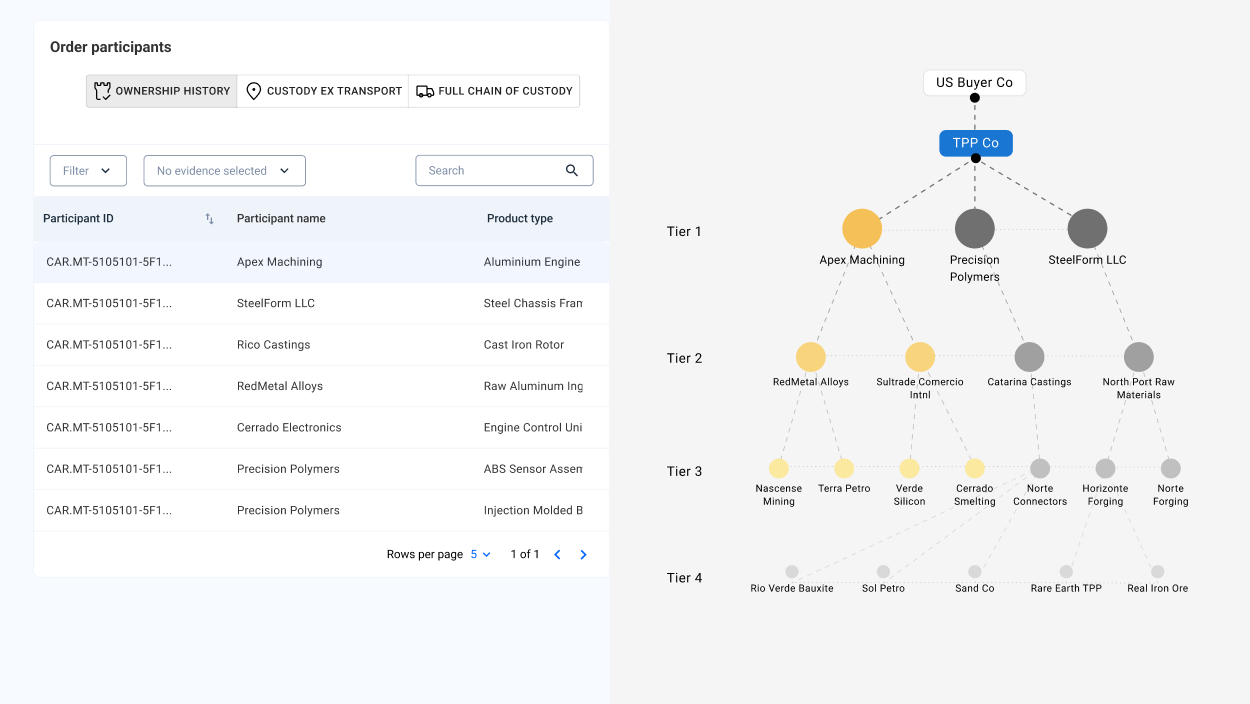
Task: Open the Full Chain of Custody tab
Action: (494, 91)
